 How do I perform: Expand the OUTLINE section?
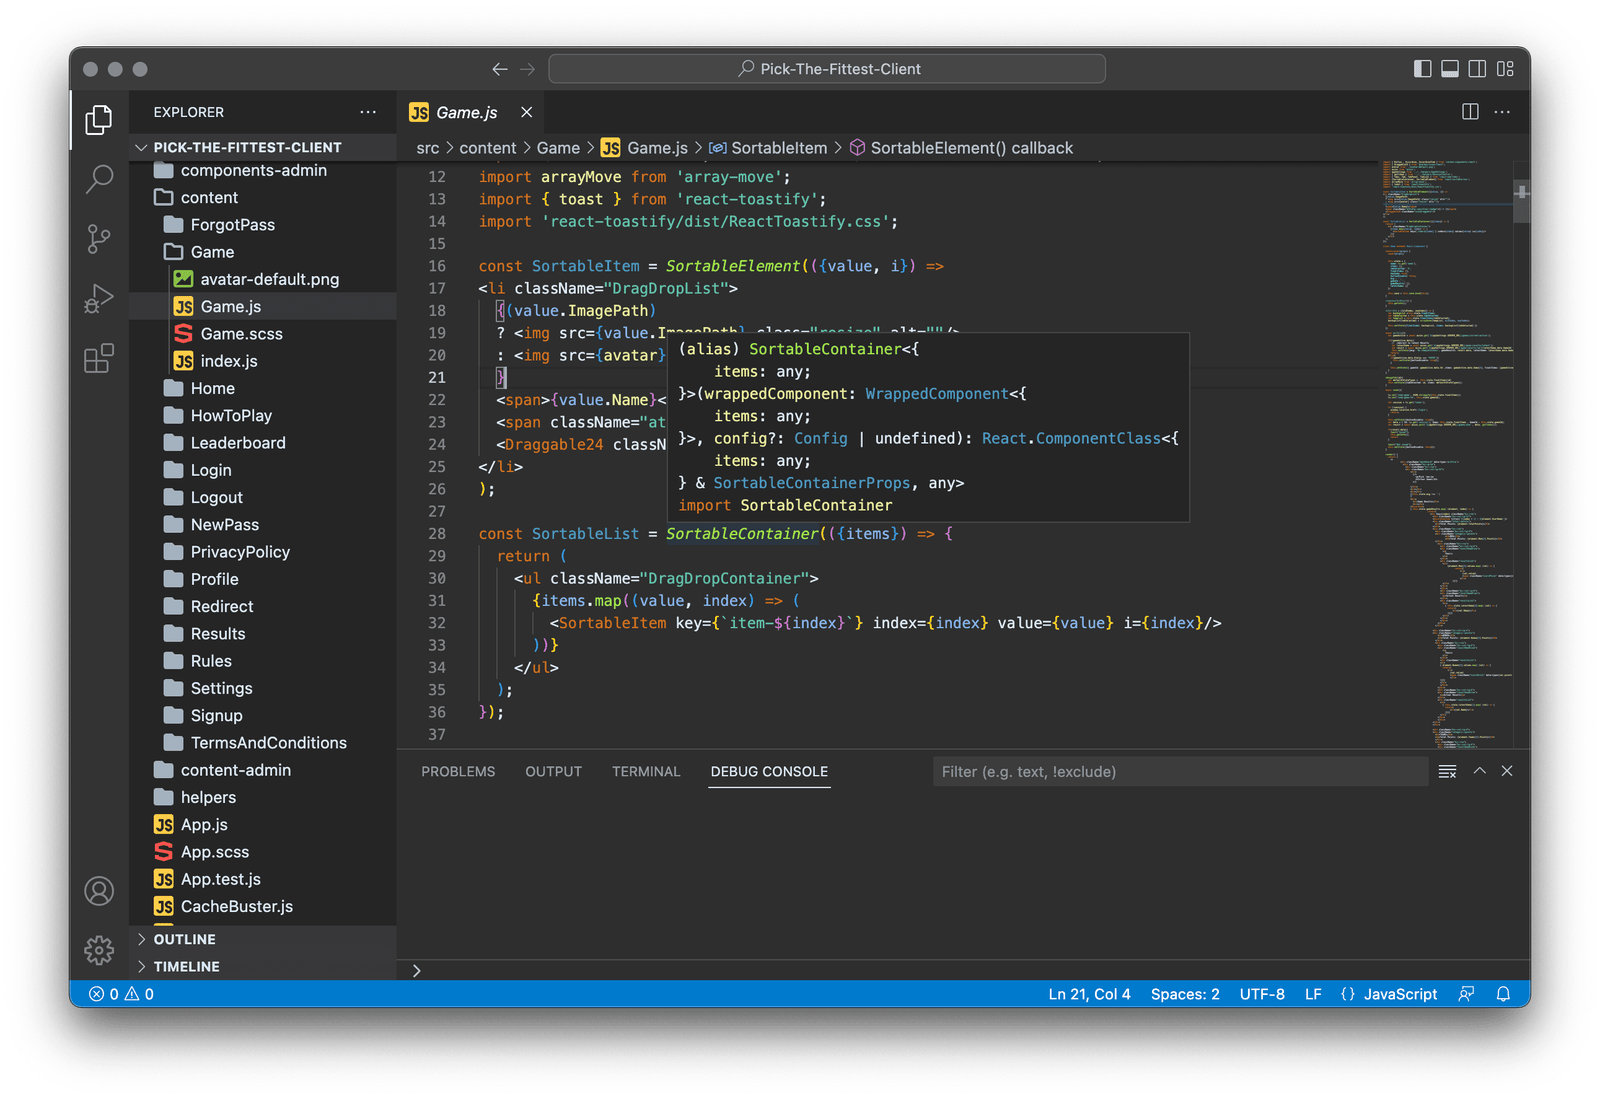[185, 939]
